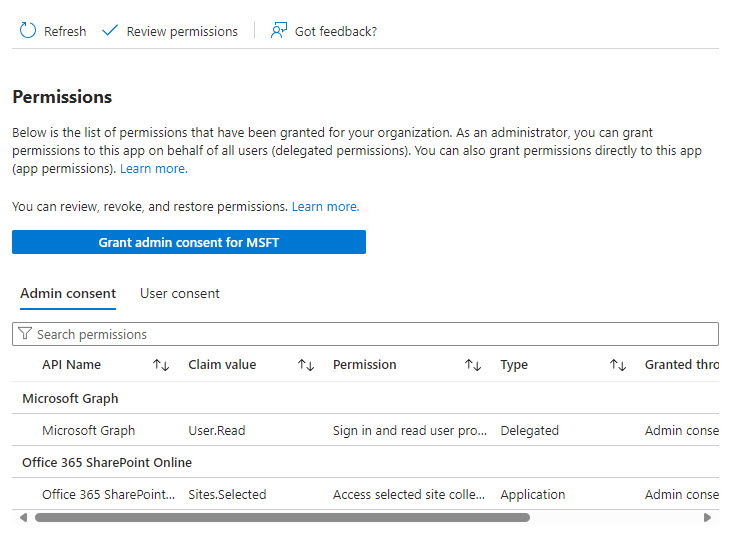
Task: Click the filter funnel icon in search box
Action: tap(25, 333)
